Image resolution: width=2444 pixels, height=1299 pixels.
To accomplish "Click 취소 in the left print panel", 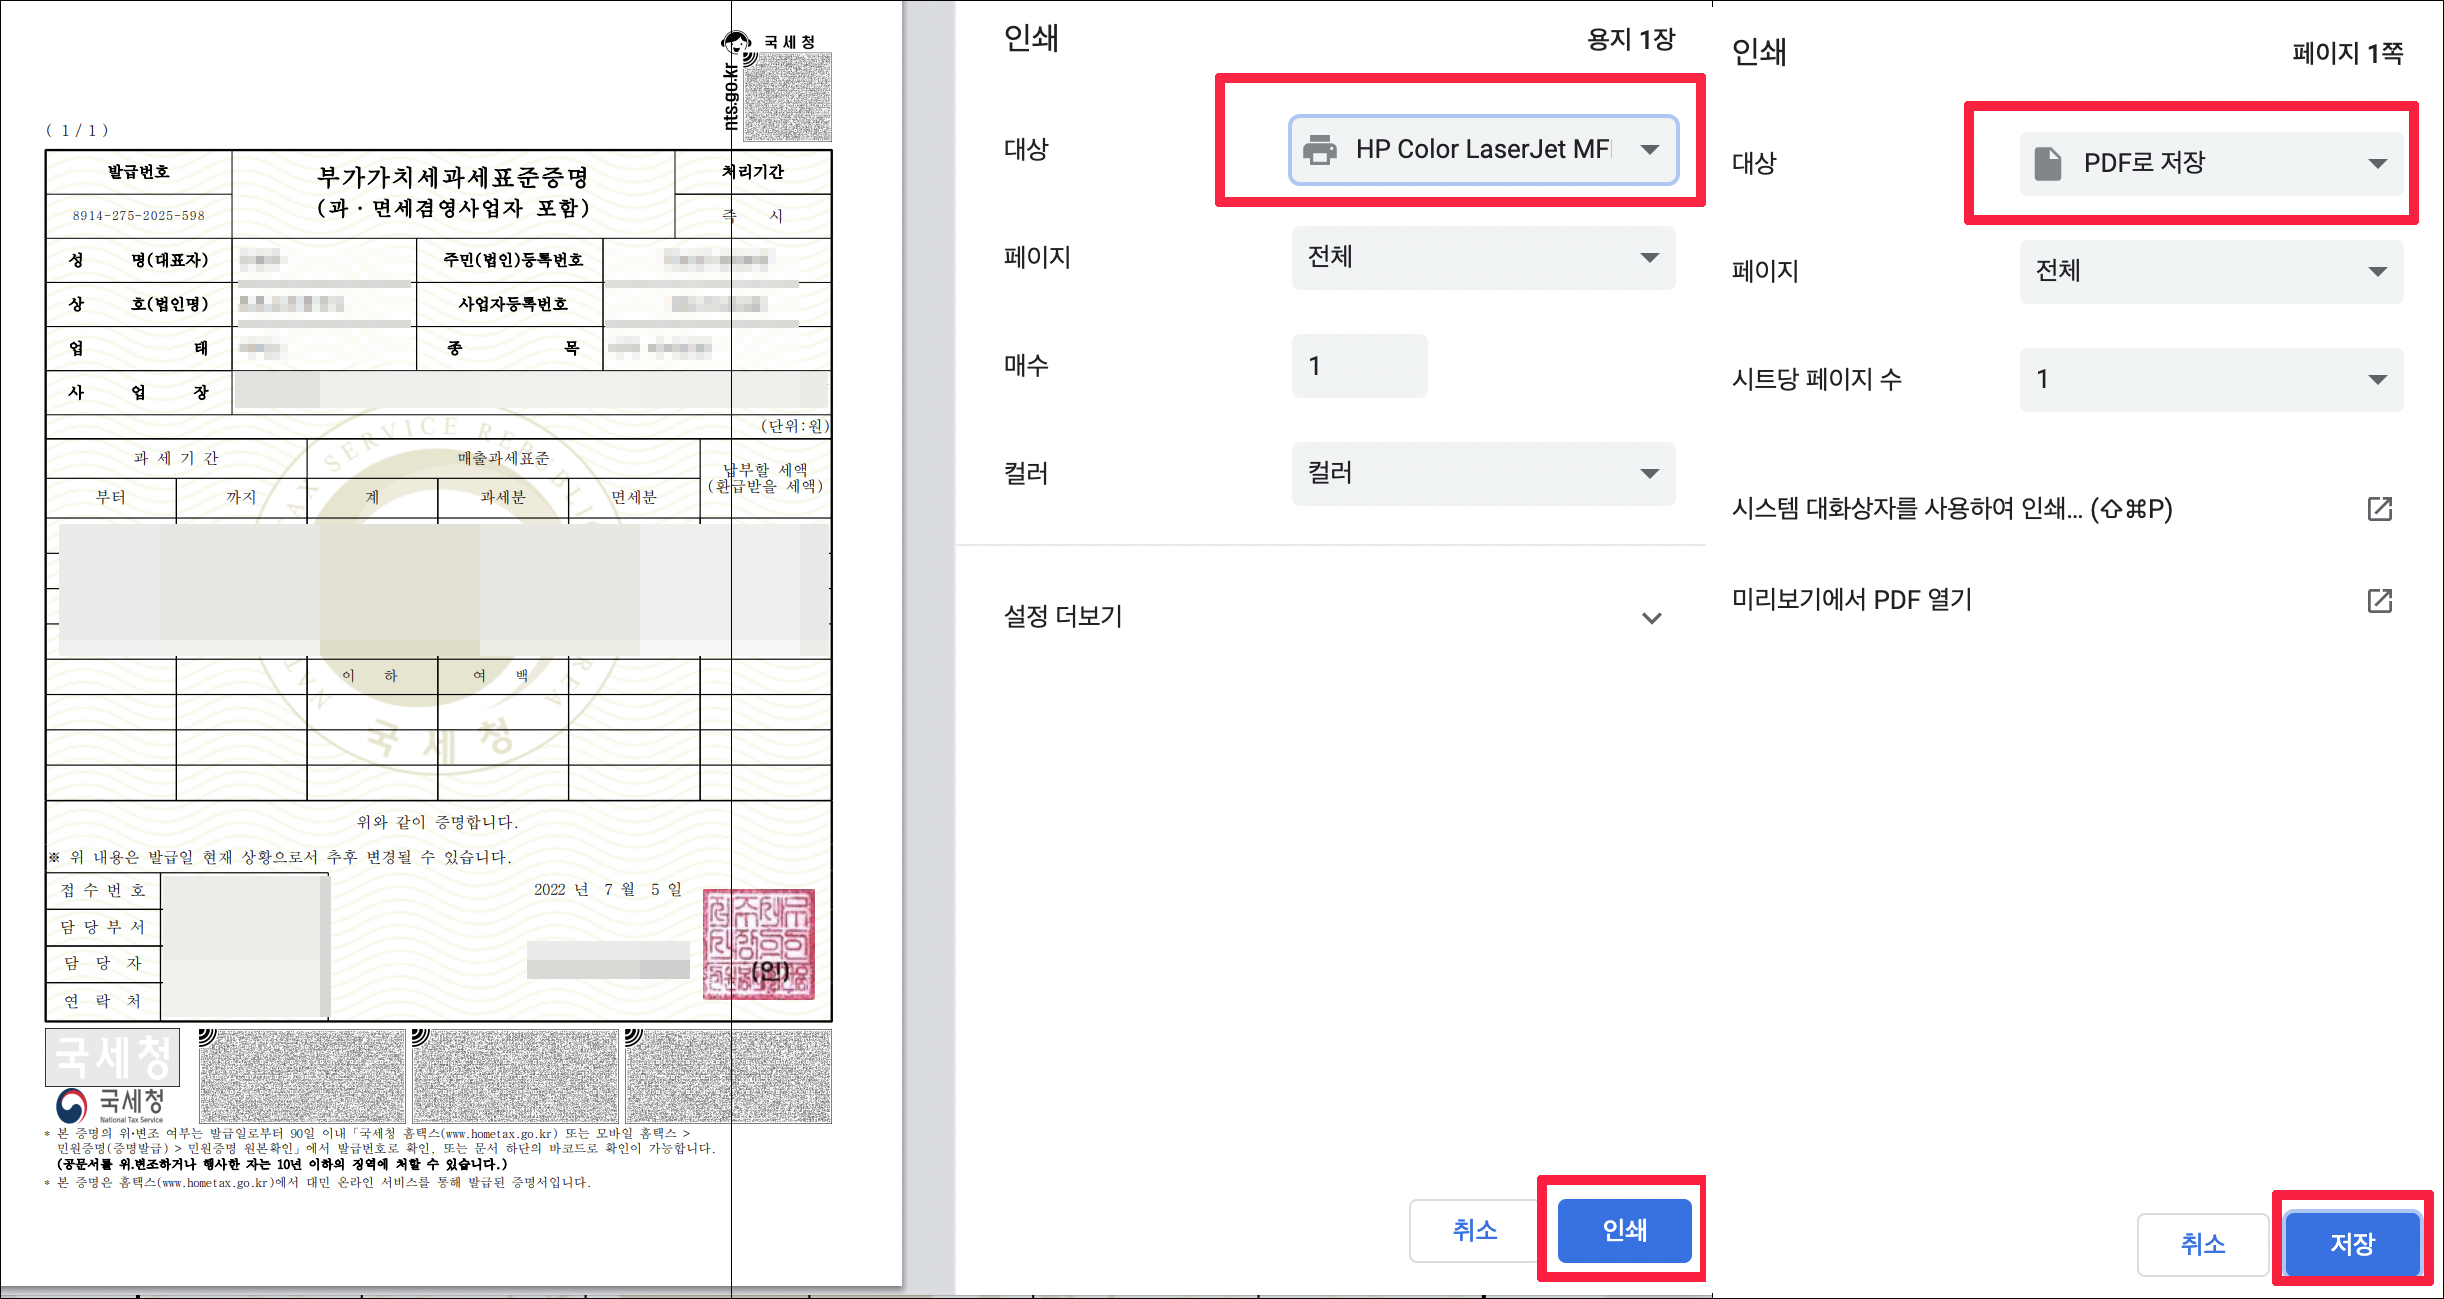I will coord(1475,1230).
